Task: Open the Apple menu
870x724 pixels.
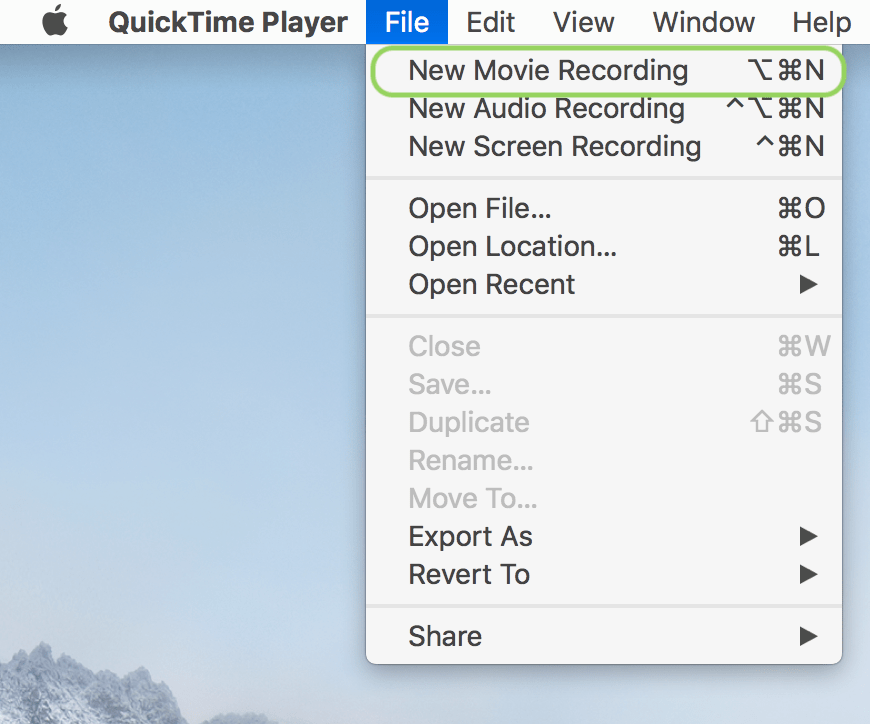Action: click(54, 22)
